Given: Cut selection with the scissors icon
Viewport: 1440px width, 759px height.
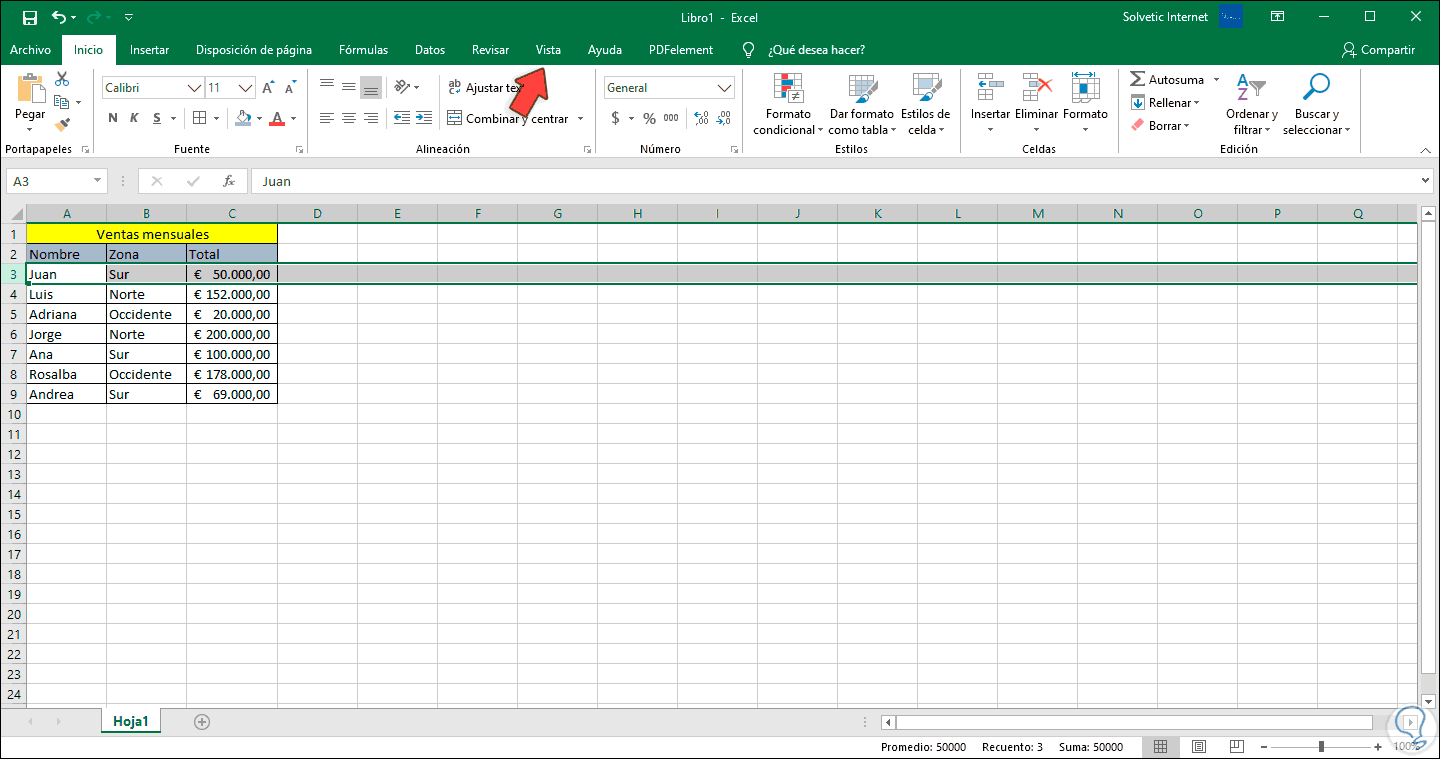Looking at the screenshot, I should tap(62, 79).
